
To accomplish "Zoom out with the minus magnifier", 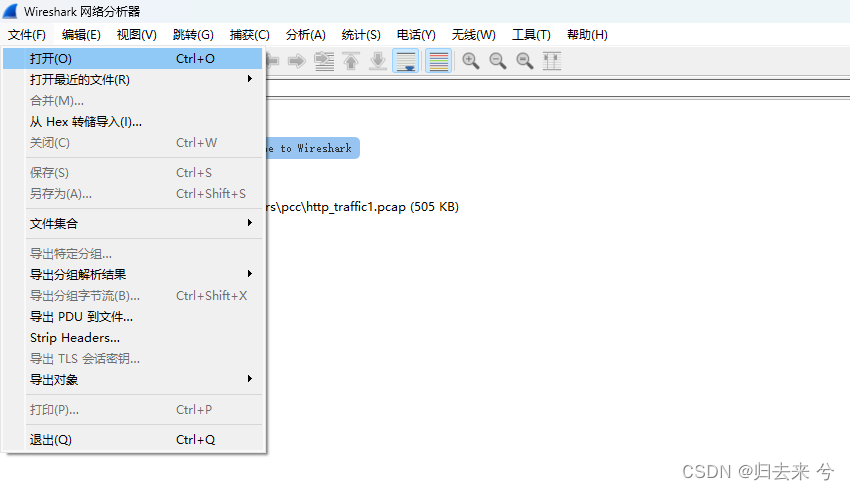I will 498,61.
